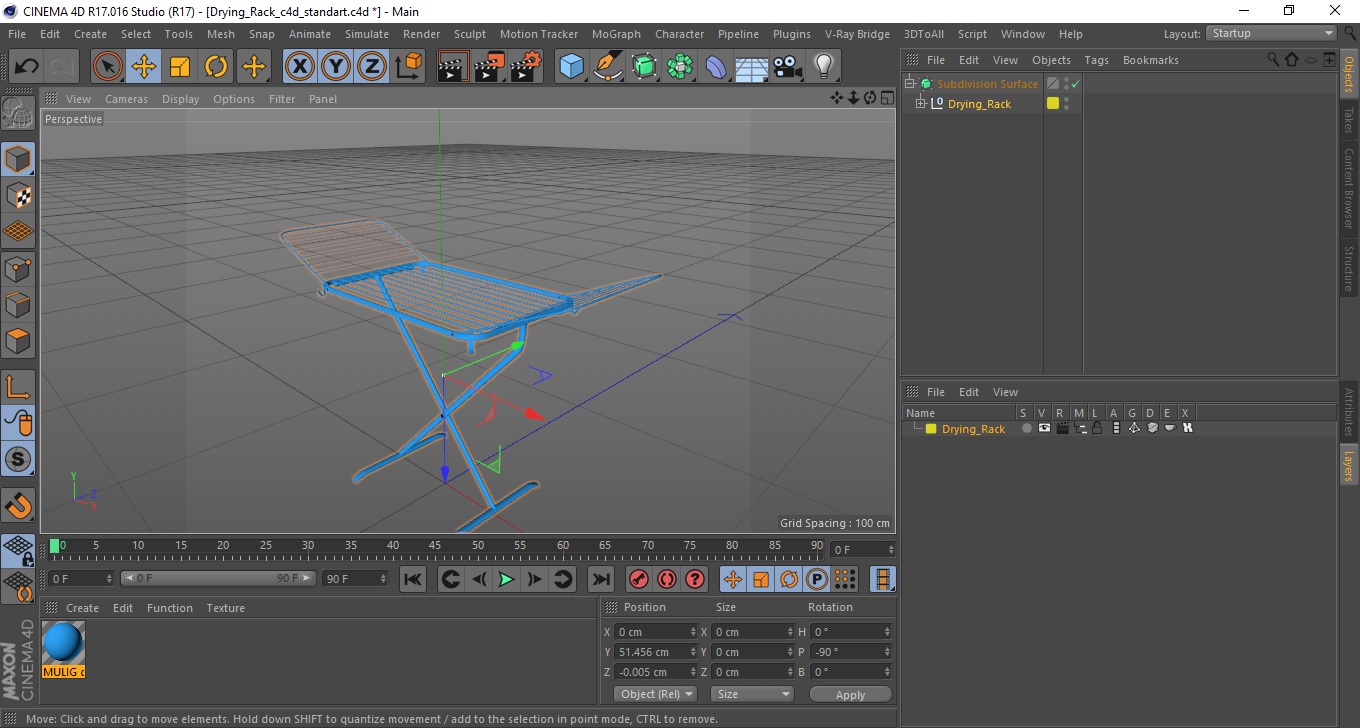Screen dimensions: 1360x728
Task: Render the active view
Action: 454,67
